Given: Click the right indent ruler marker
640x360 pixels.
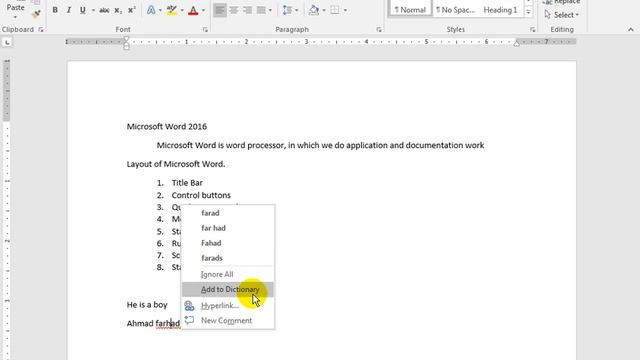Looking at the screenshot, I should 516,43.
